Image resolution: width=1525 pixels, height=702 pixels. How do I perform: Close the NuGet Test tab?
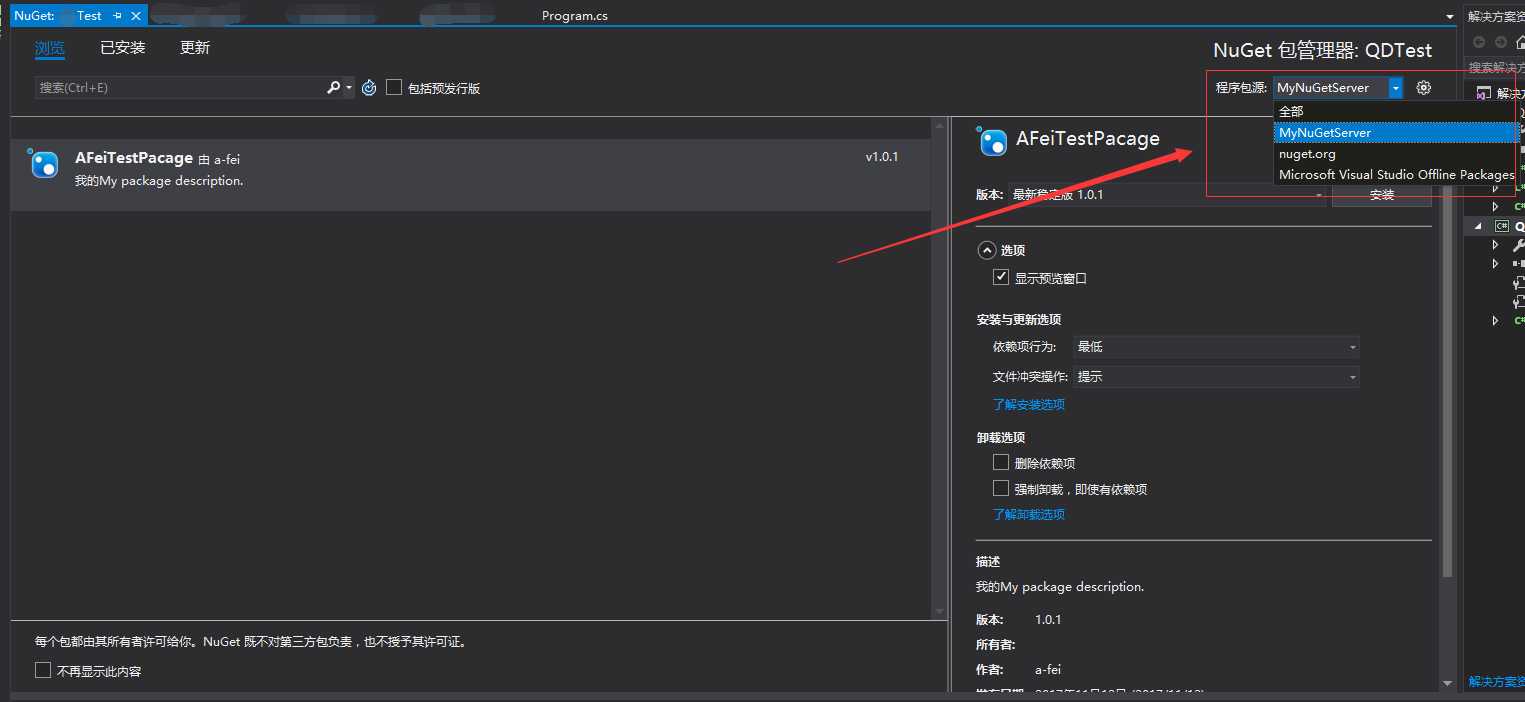click(136, 16)
